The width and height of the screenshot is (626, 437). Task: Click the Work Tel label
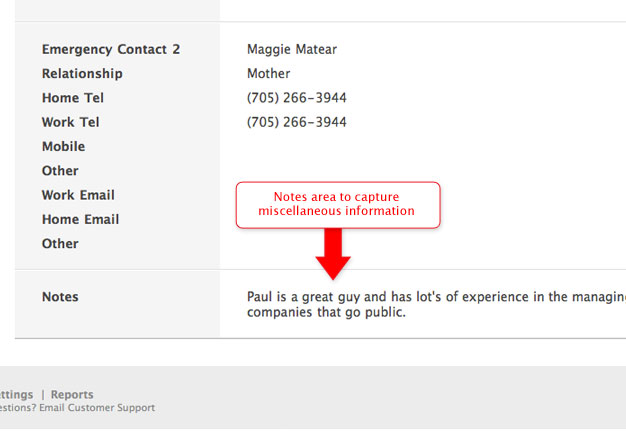pos(70,122)
